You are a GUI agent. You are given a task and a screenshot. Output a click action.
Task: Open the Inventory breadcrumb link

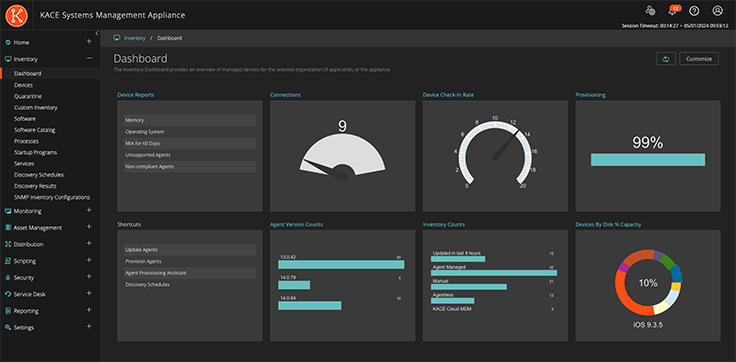coord(135,38)
